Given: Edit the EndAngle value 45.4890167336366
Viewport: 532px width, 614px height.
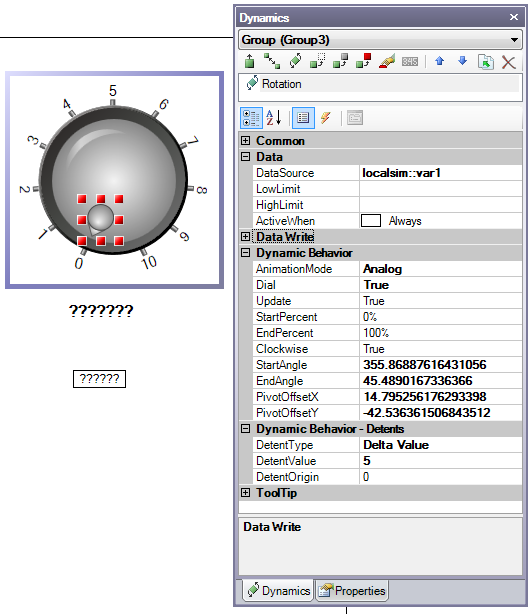Looking at the screenshot, I should click(440, 381).
